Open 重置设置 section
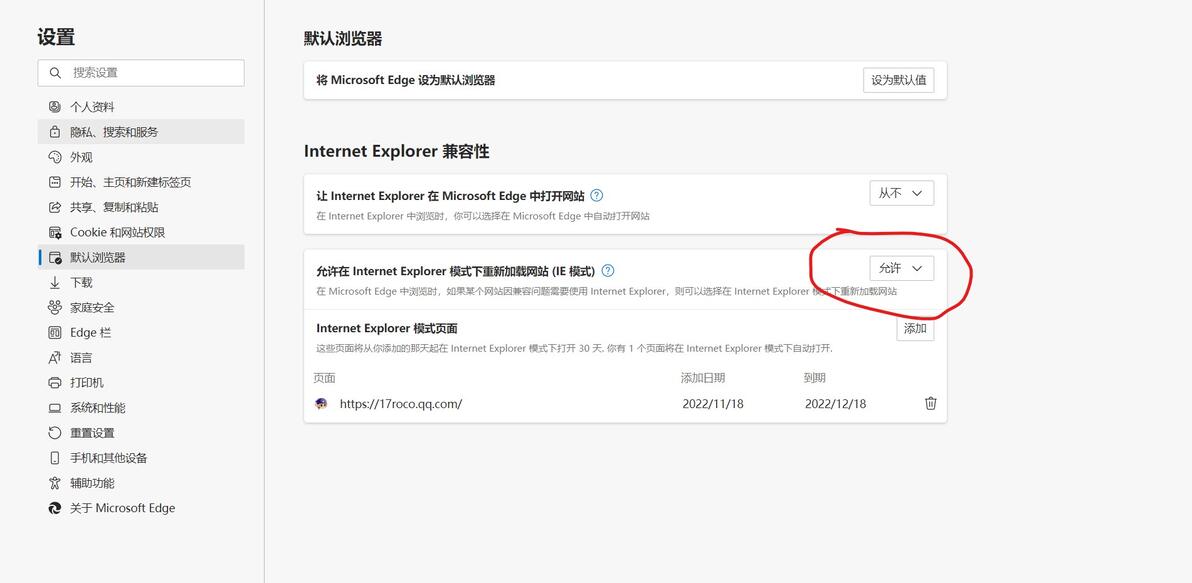Image resolution: width=1192 pixels, height=583 pixels. tap(141, 433)
